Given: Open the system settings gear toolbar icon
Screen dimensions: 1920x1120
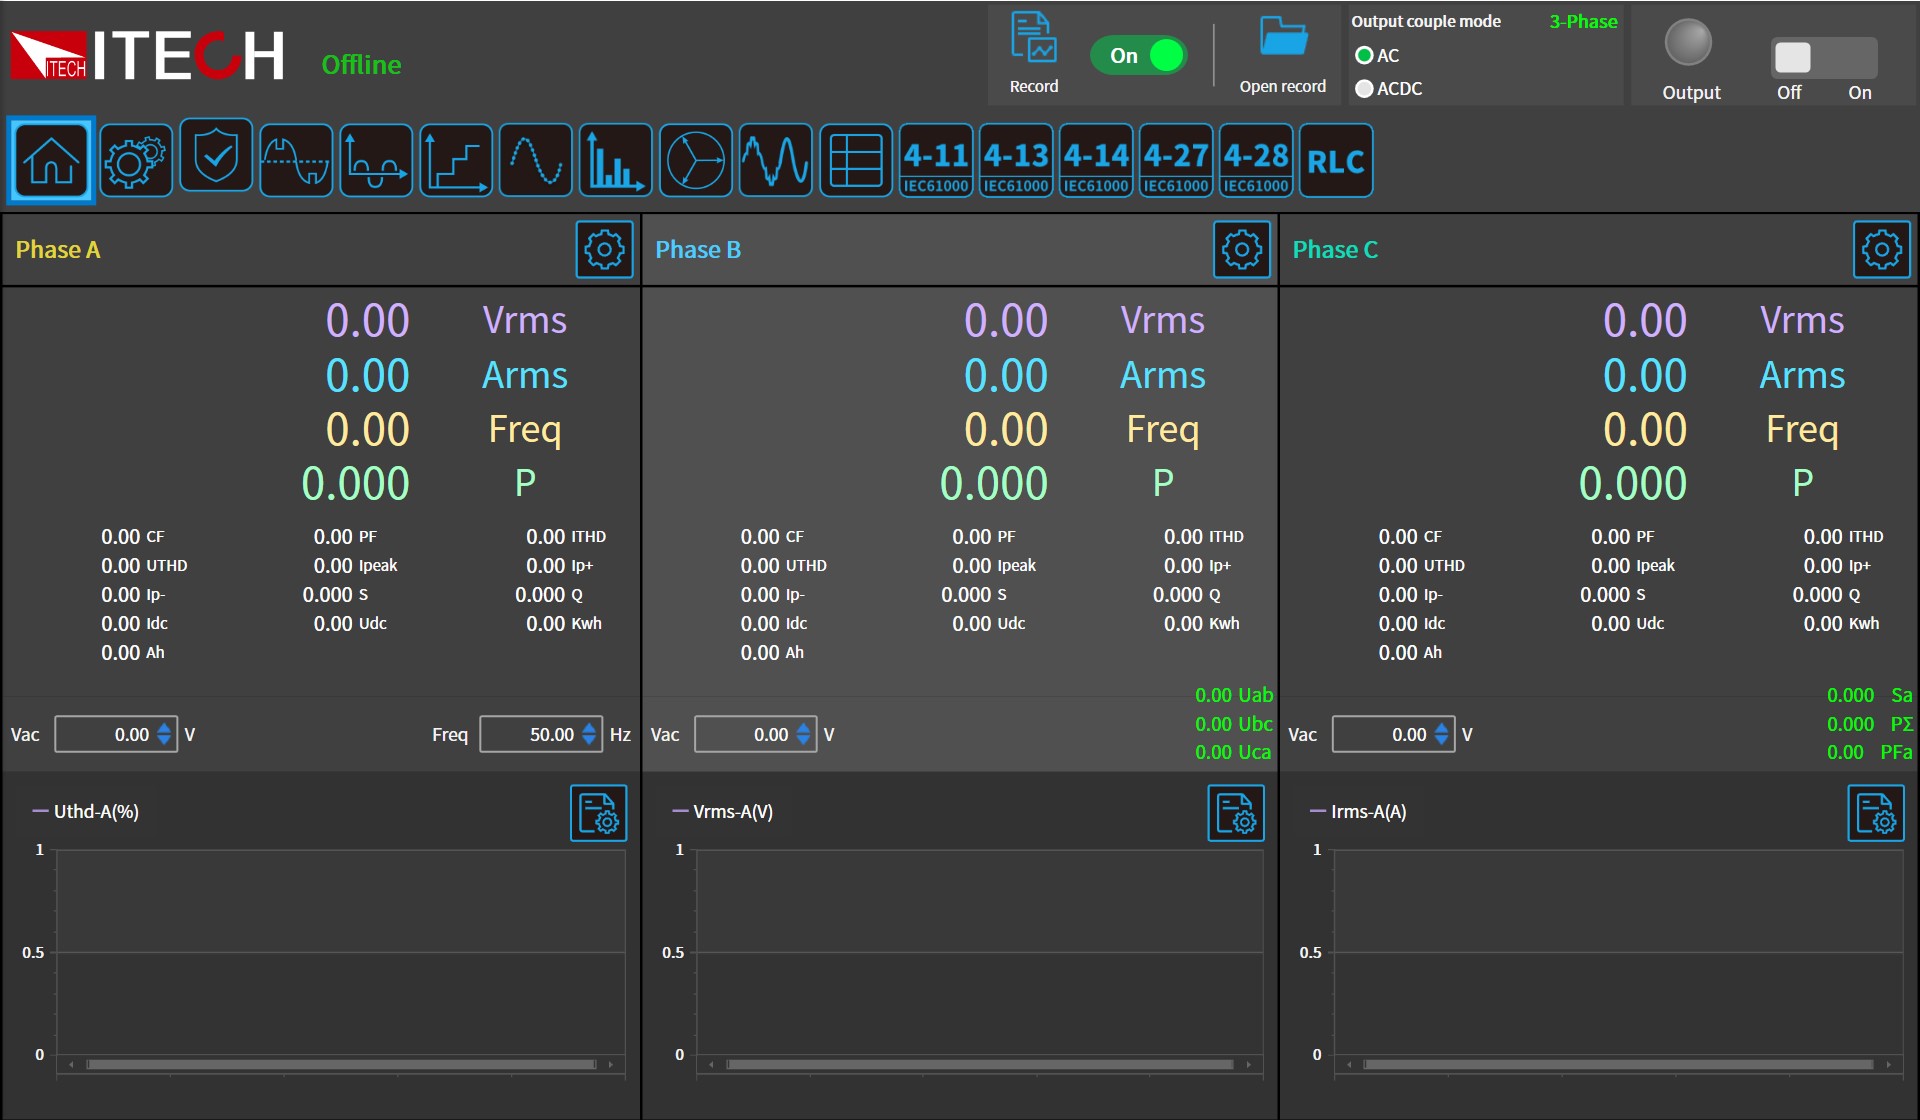Looking at the screenshot, I should pyautogui.click(x=135, y=161).
